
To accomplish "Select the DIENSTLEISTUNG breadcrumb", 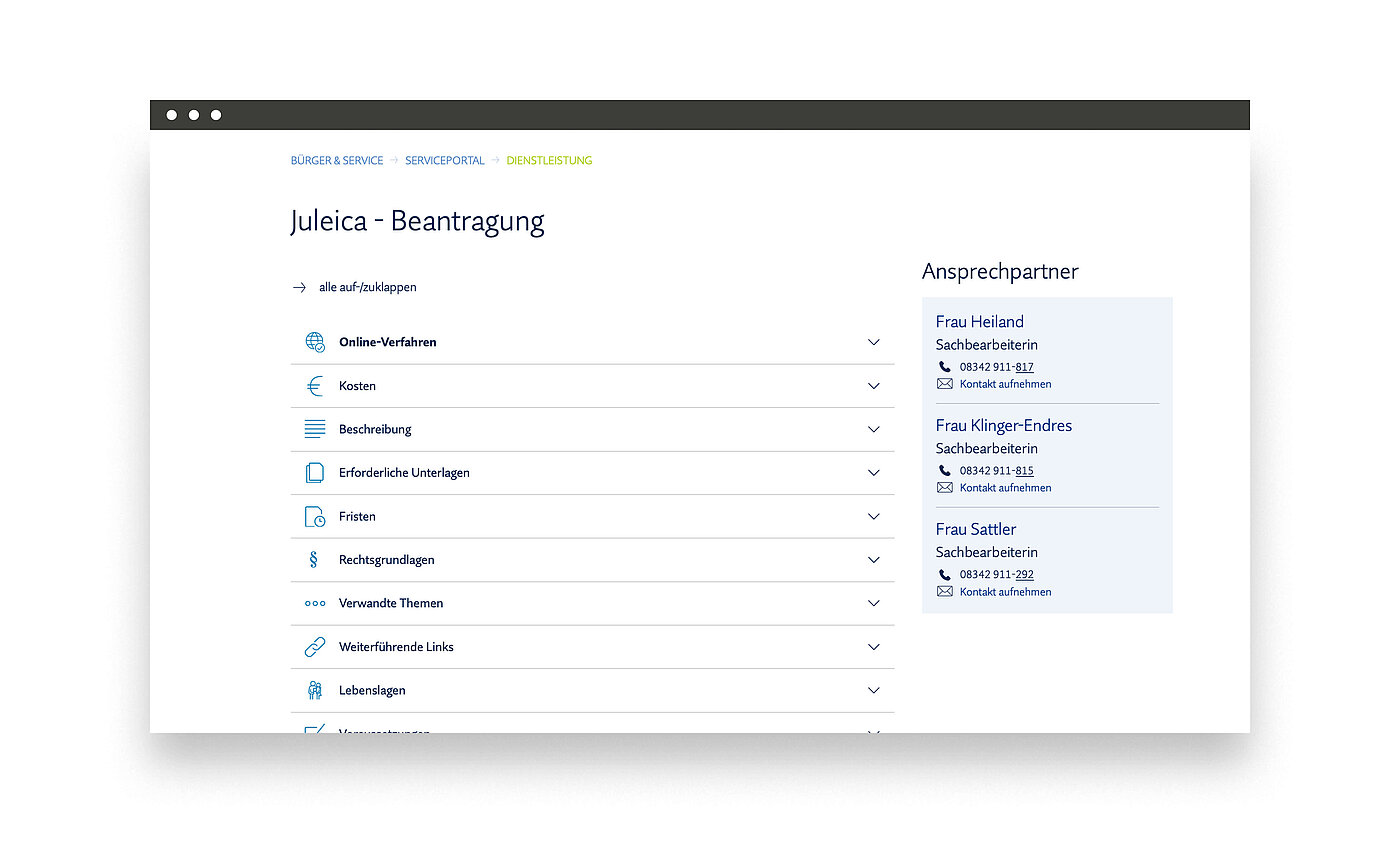I will (549, 160).
